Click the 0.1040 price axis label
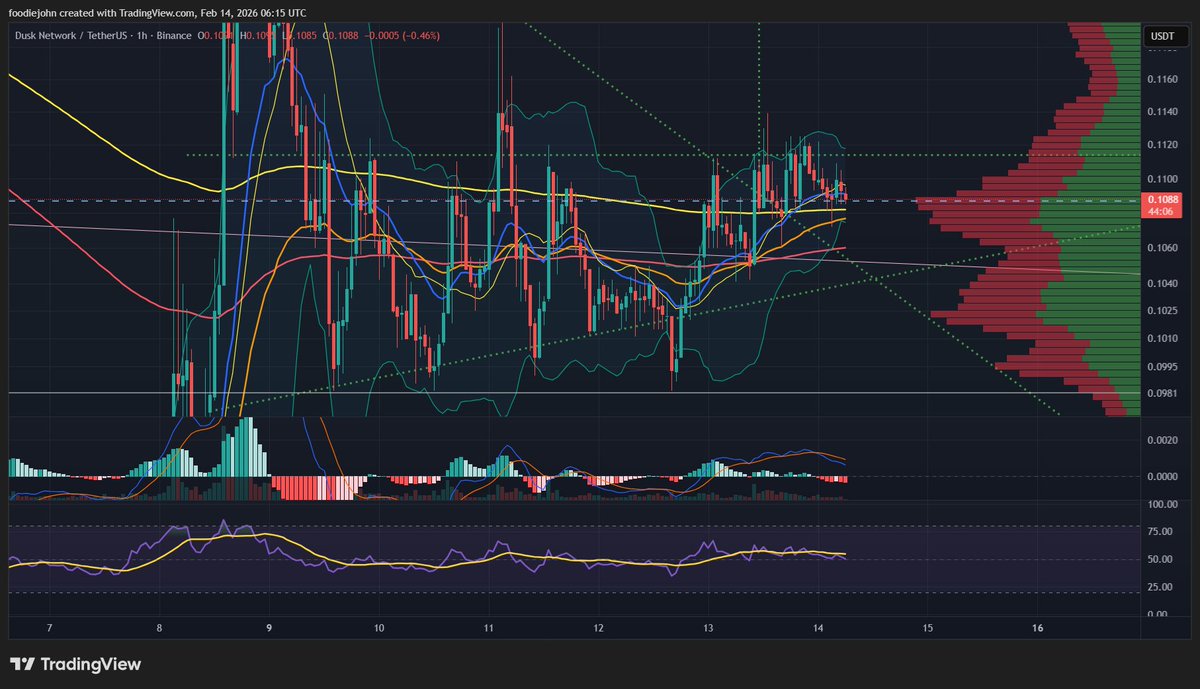The image size is (1200, 689). pyautogui.click(x=1162, y=284)
